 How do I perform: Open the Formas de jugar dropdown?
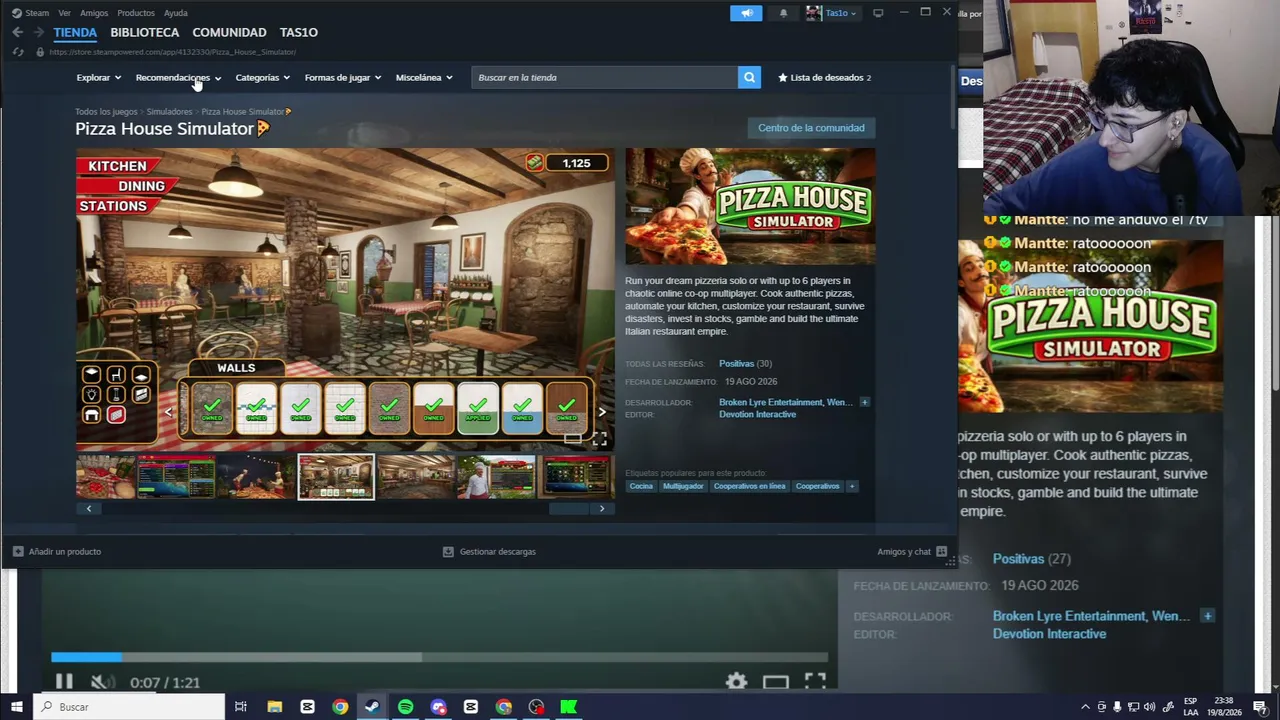tap(342, 77)
